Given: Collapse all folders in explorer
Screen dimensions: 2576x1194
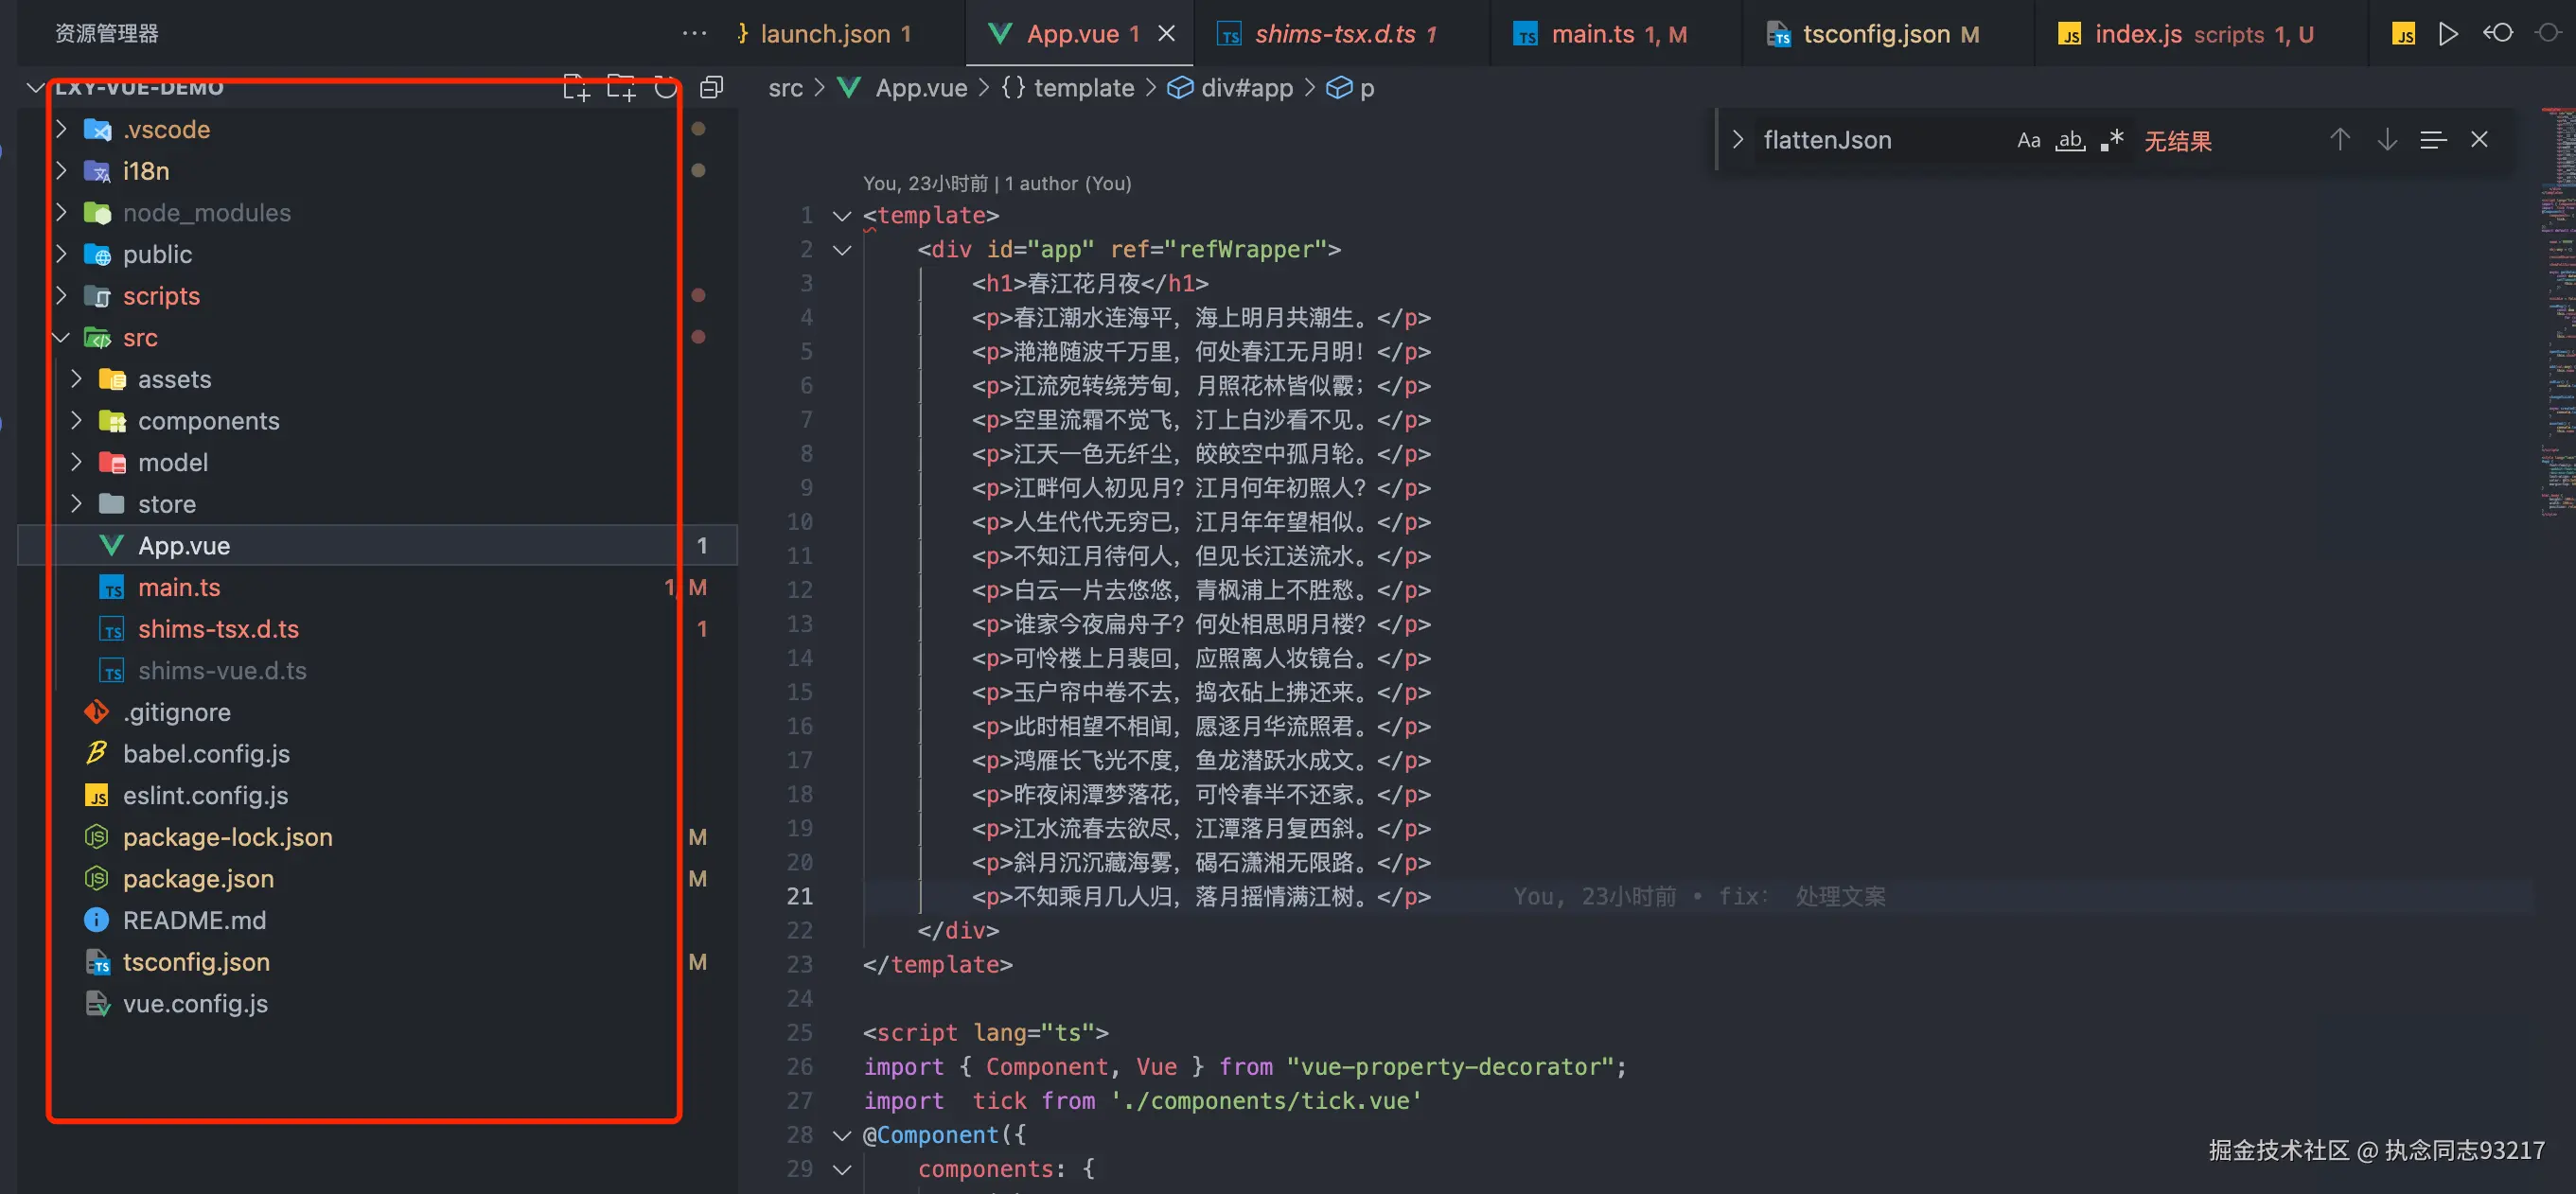Looking at the screenshot, I should [x=711, y=88].
